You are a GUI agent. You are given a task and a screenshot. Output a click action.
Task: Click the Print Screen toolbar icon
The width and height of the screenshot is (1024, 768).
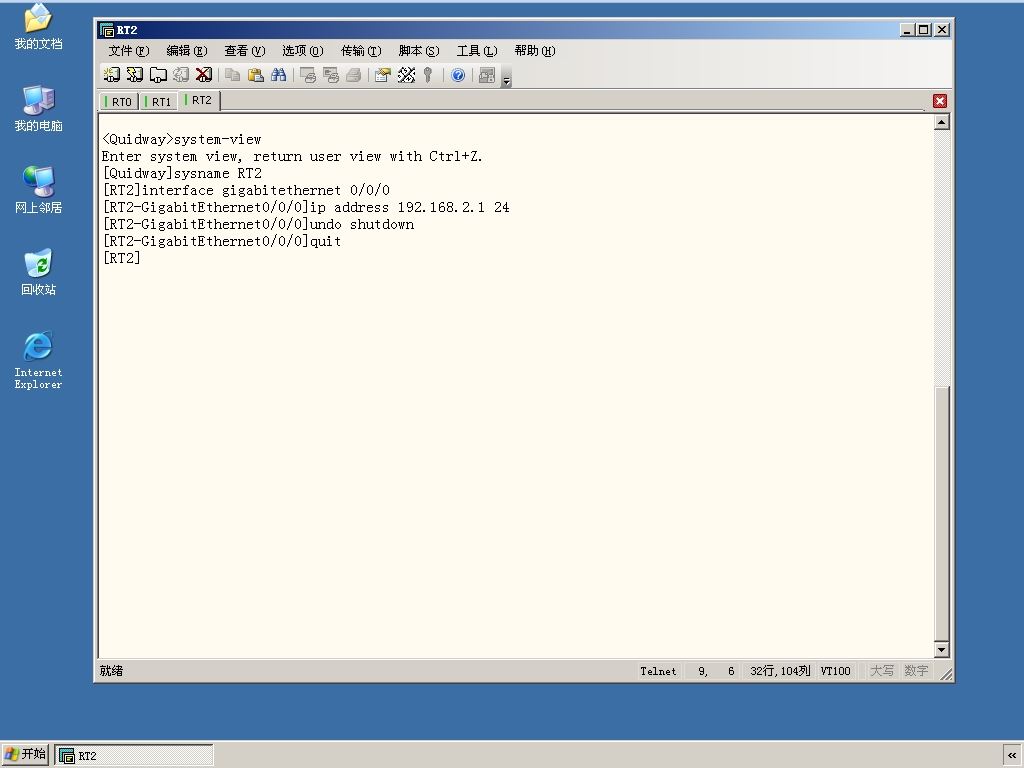point(308,75)
